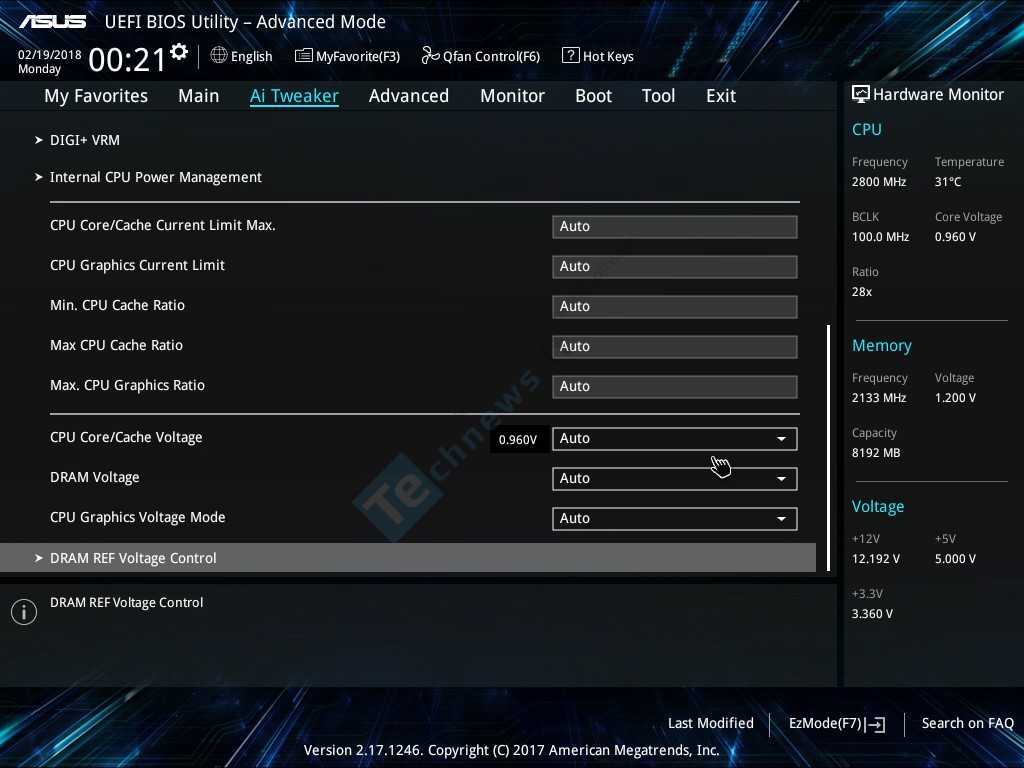Click the Max. CPU Graphics Ratio field
Viewport: 1024px width, 768px height.
click(675, 386)
